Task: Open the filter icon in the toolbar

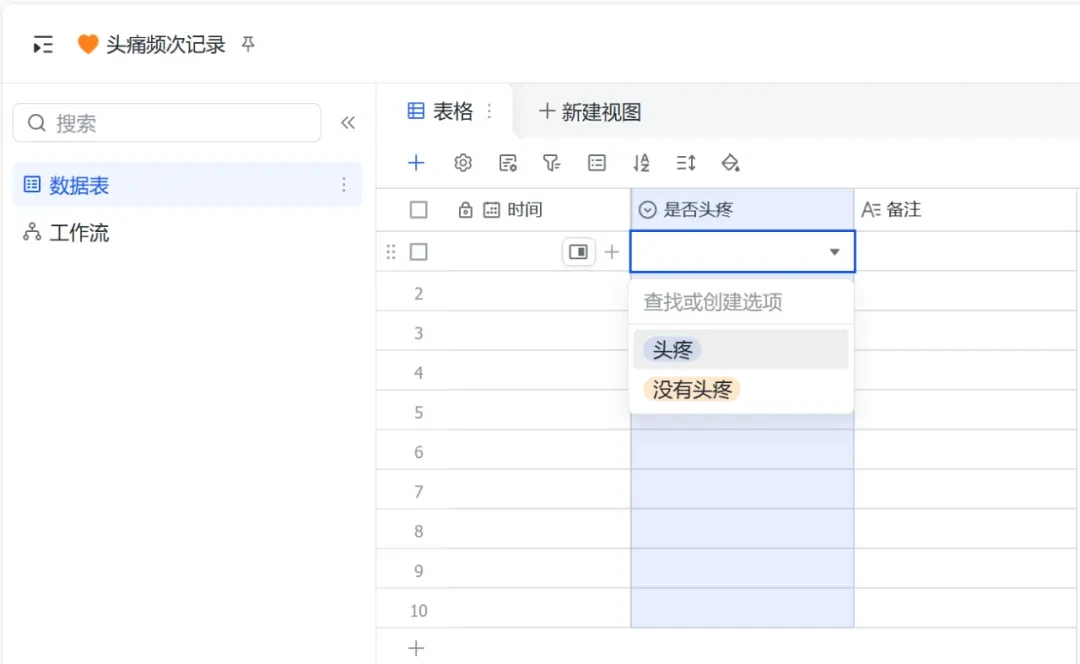Action: (x=552, y=163)
